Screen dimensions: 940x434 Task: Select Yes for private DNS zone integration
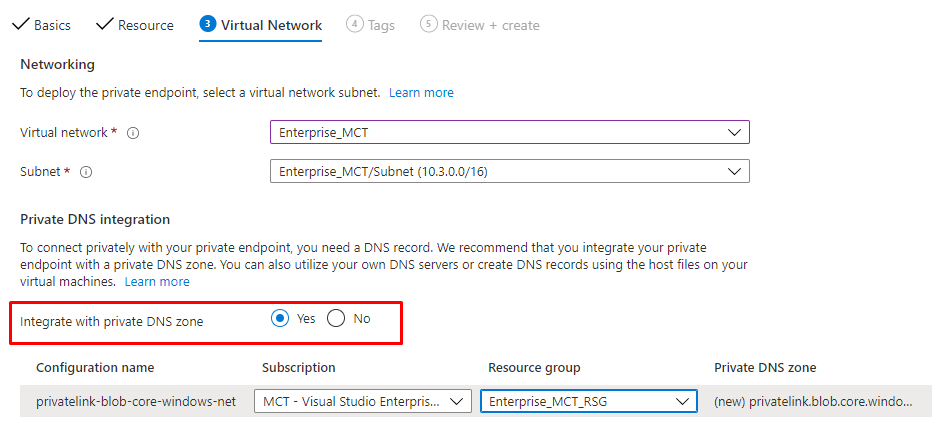pos(279,318)
